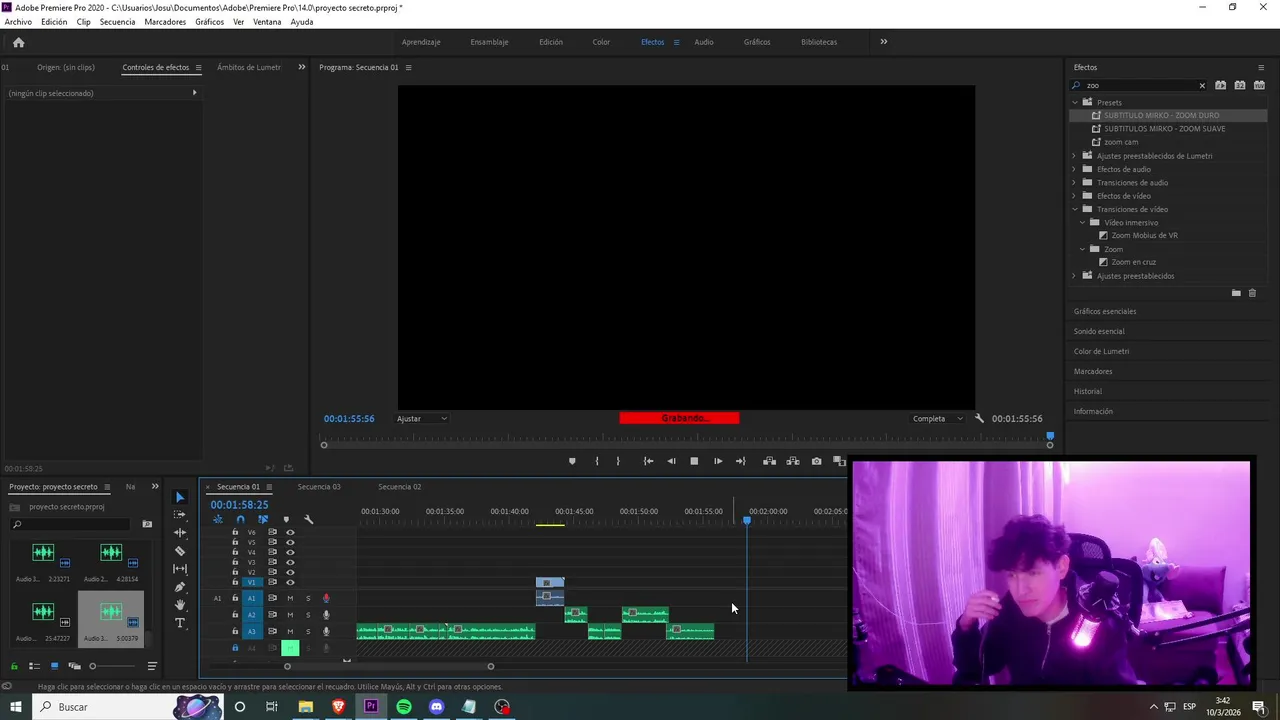Toggle Linked Selection in timeline

[x=263, y=519]
